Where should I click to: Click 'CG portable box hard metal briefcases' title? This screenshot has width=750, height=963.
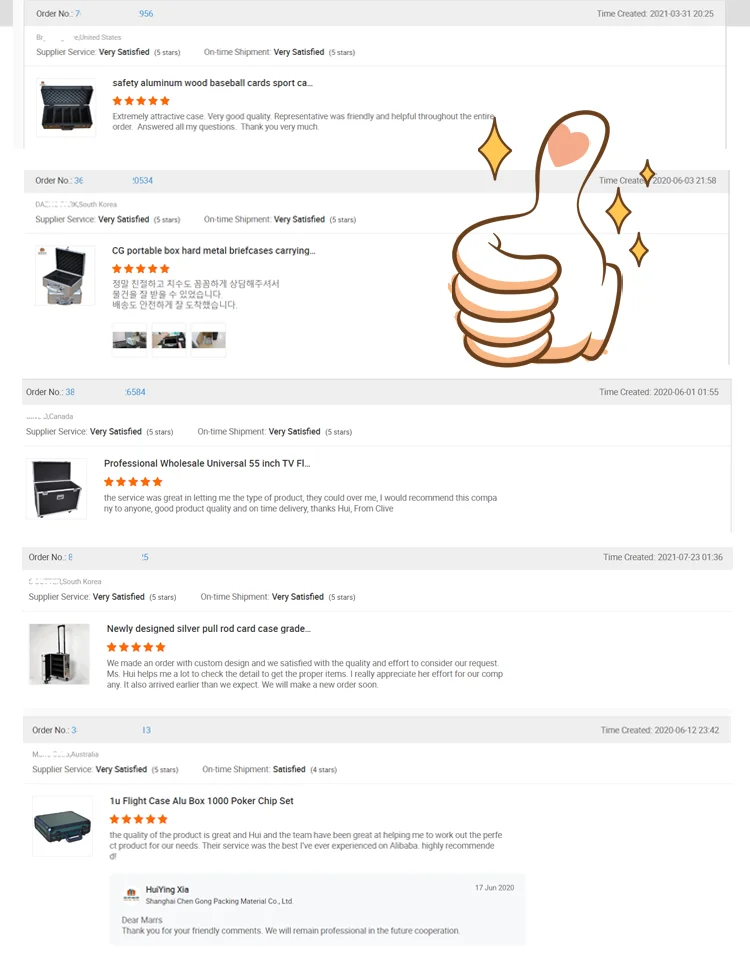click(x=214, y=251)
